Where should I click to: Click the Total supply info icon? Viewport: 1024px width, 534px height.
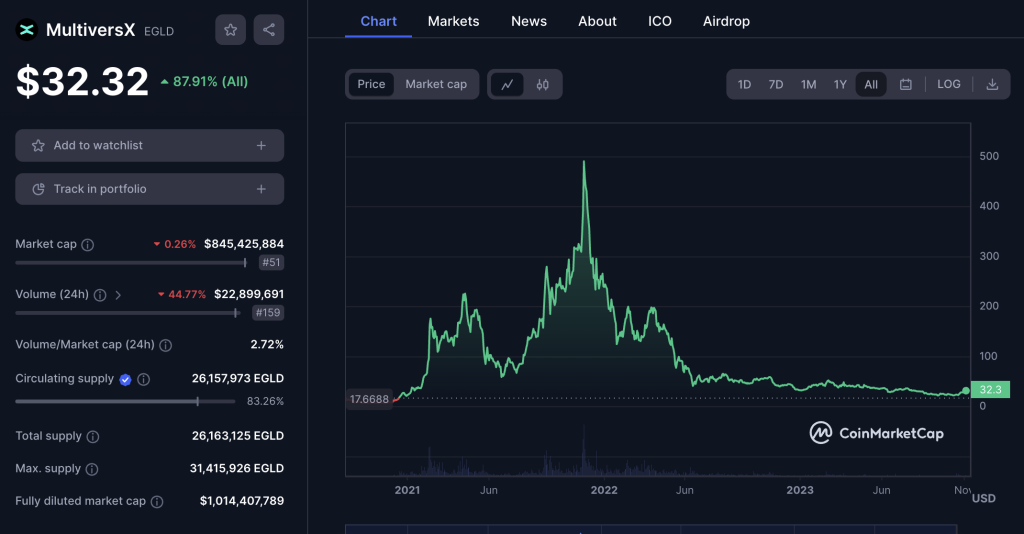pos(93,437)
